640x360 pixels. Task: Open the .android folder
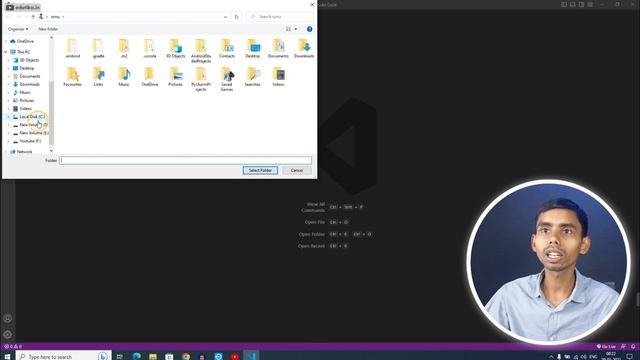(72, 49)
